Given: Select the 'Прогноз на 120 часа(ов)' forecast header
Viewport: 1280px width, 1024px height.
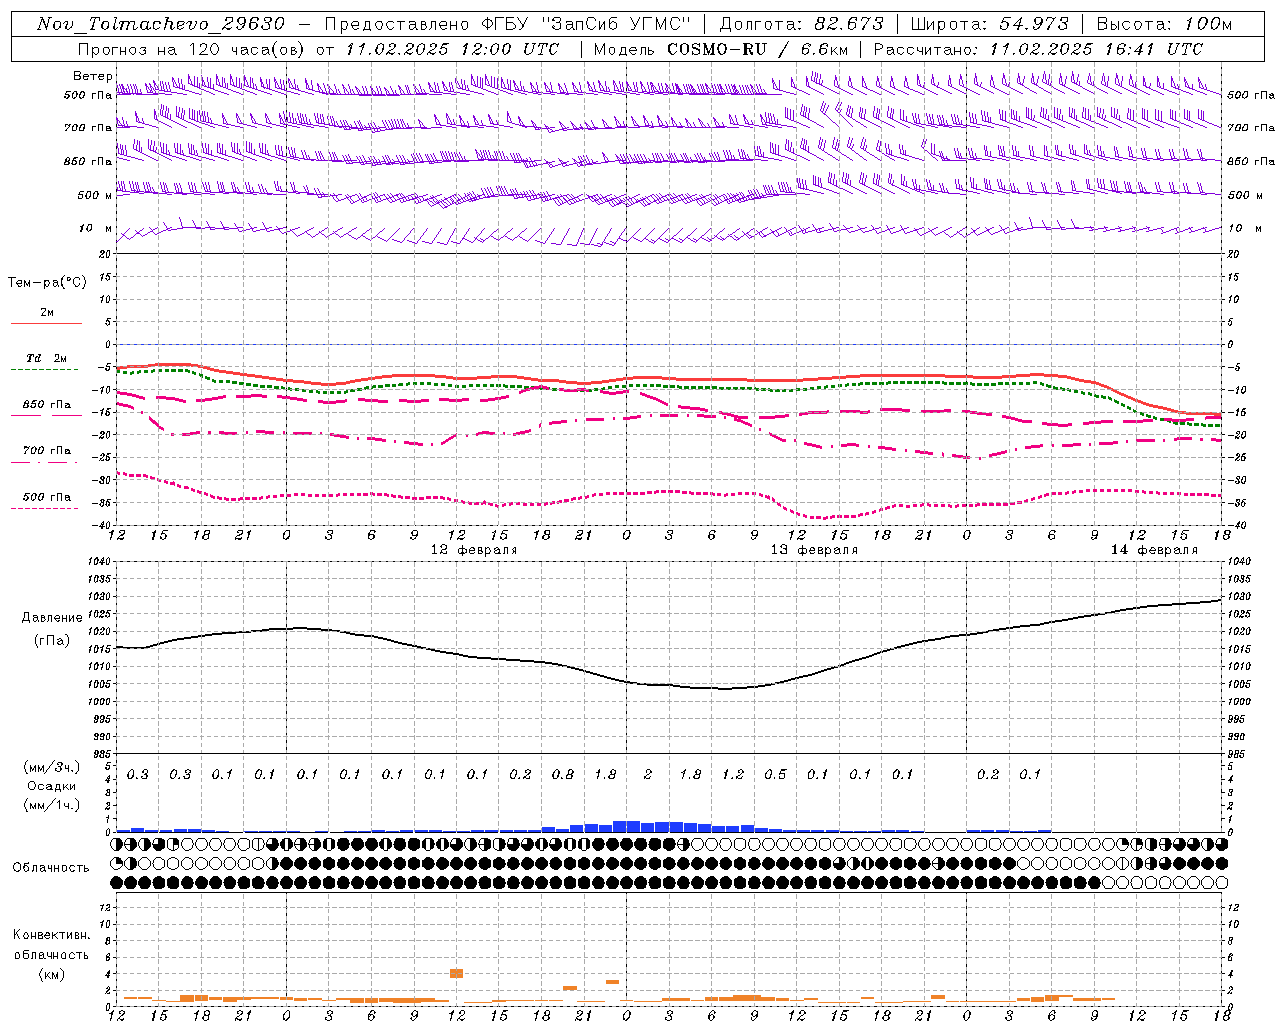Looking at the screenshot, I should pyautogui.click(x=192, y=49).
